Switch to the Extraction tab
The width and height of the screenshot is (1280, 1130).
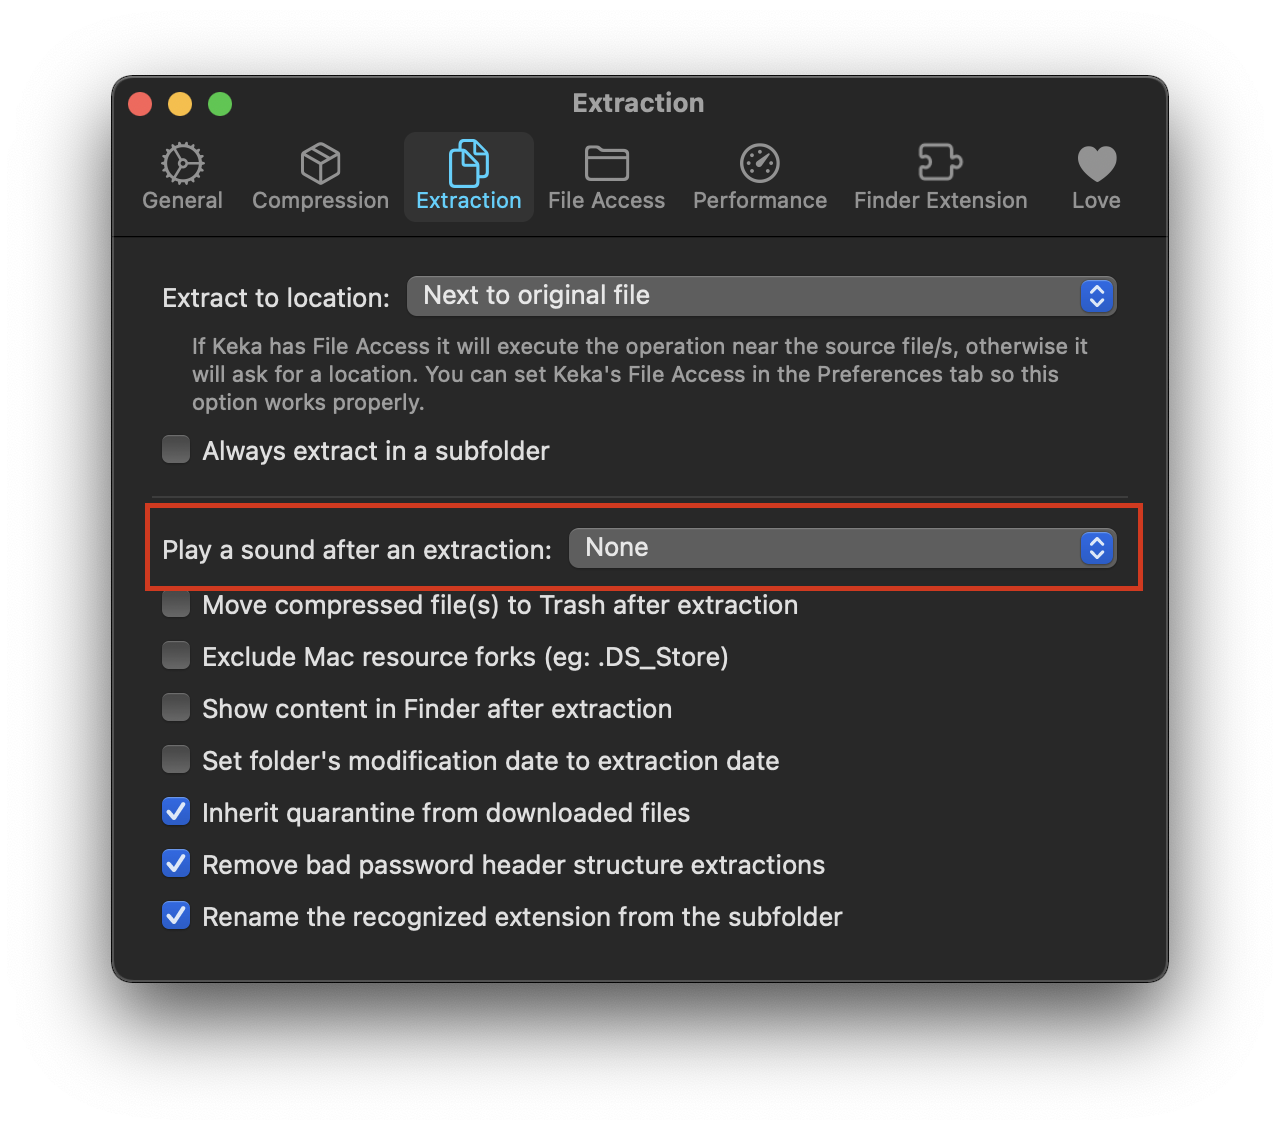pos(468,176)
